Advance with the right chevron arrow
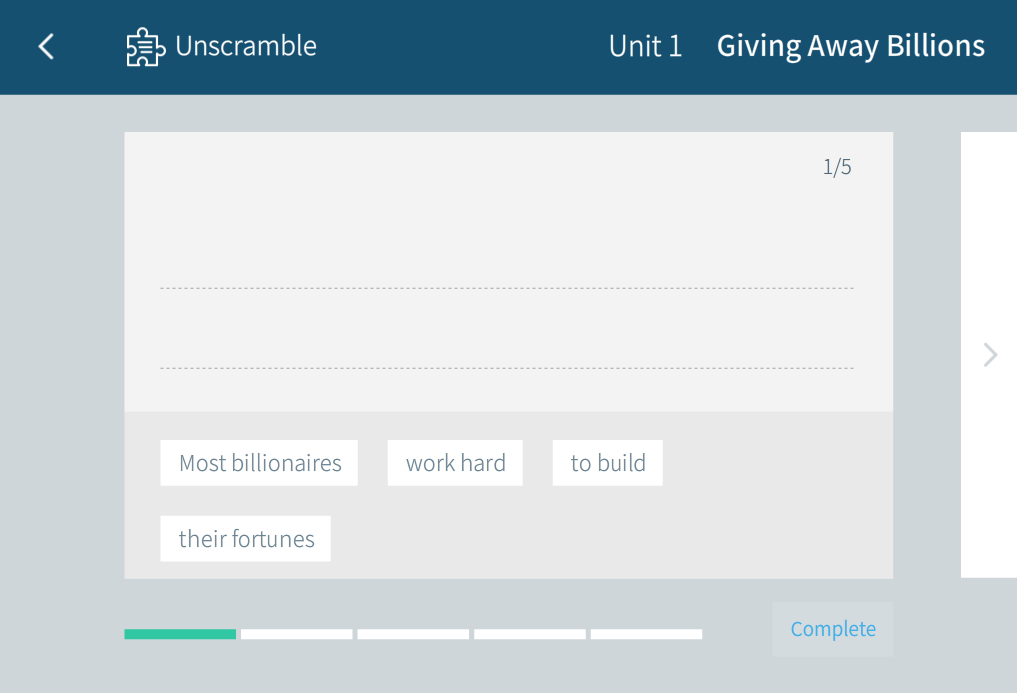Viewport: 1017px width, 693px height. tap(990, 355)
